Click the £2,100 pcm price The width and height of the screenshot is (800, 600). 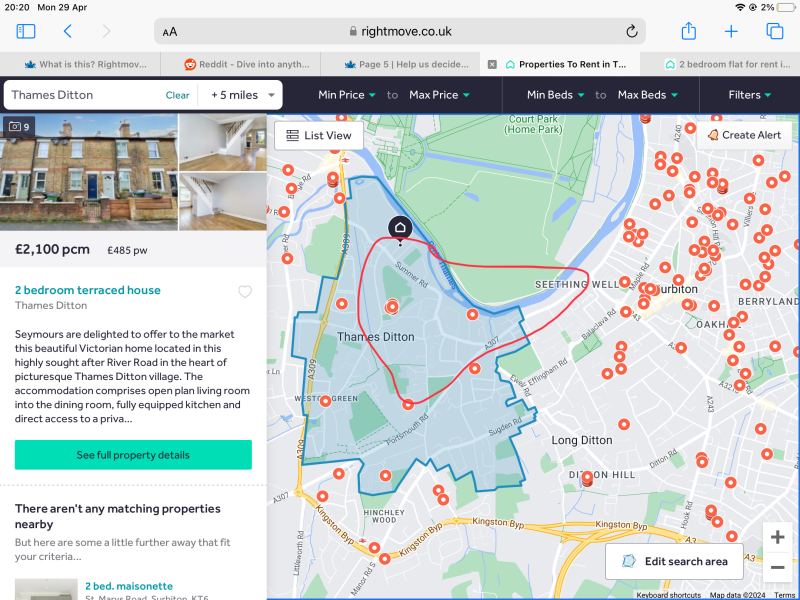tap(52, 249)
